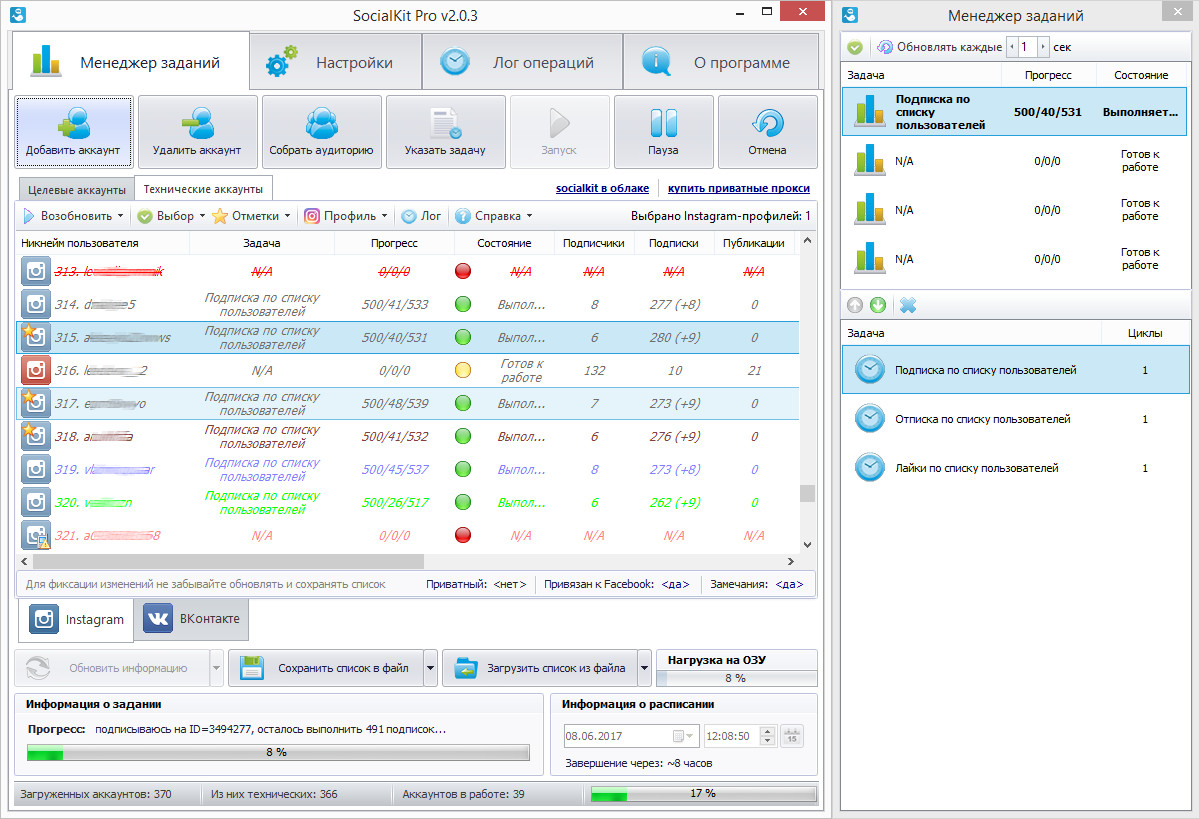Open the Лог операций tab

[x=522, y=62]
